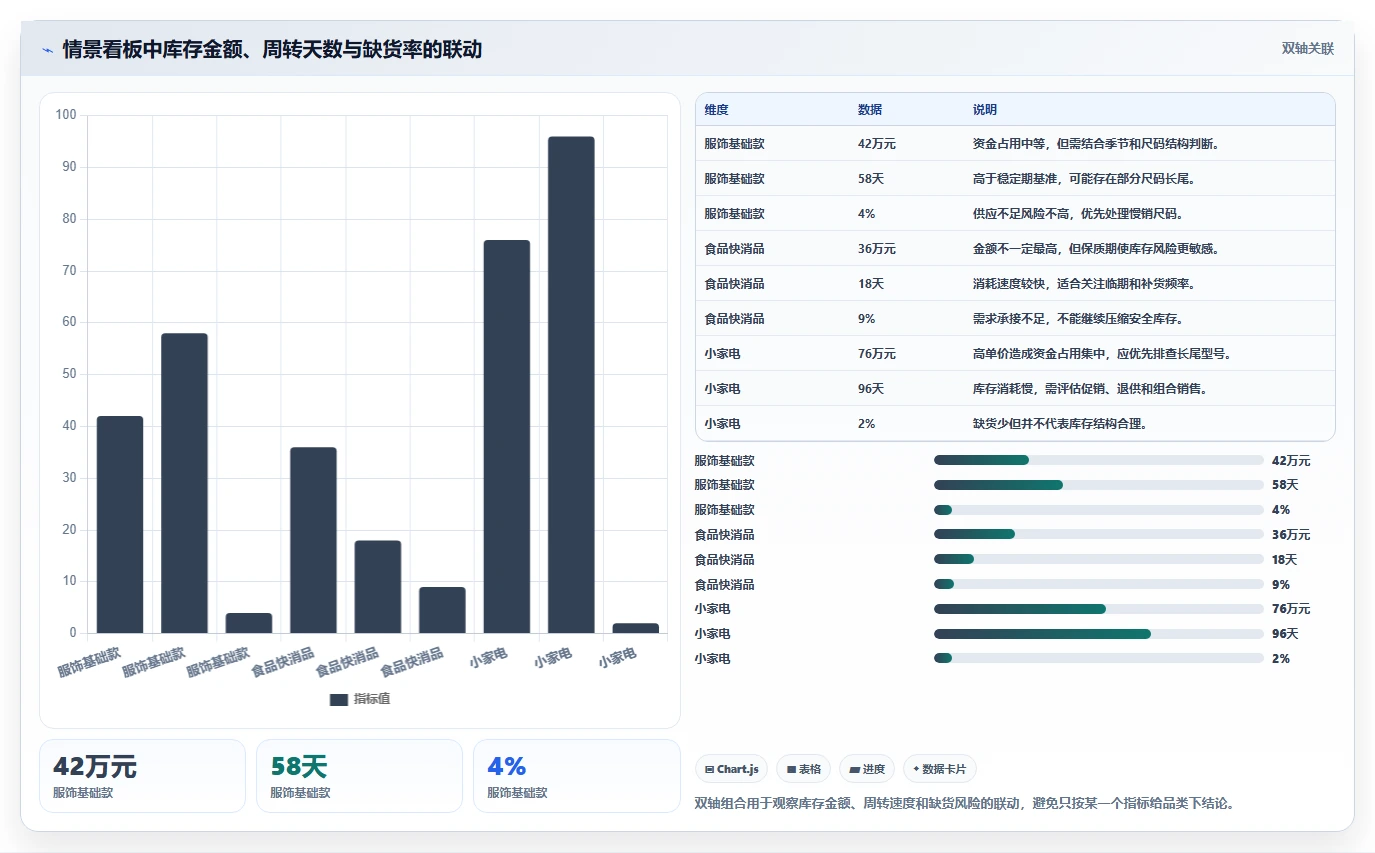Click the 50 label on the y-axis

(x=69, y=374)
